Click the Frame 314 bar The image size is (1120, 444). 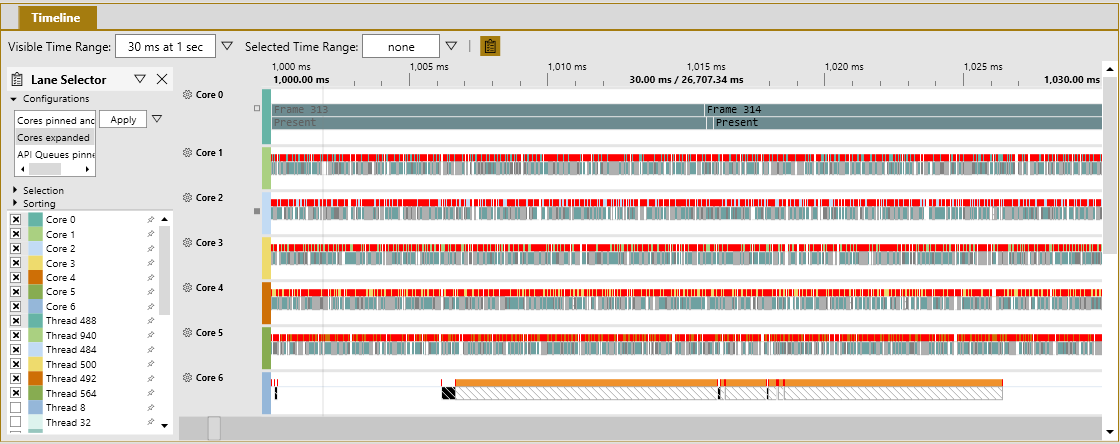click(x=904, y=110)
